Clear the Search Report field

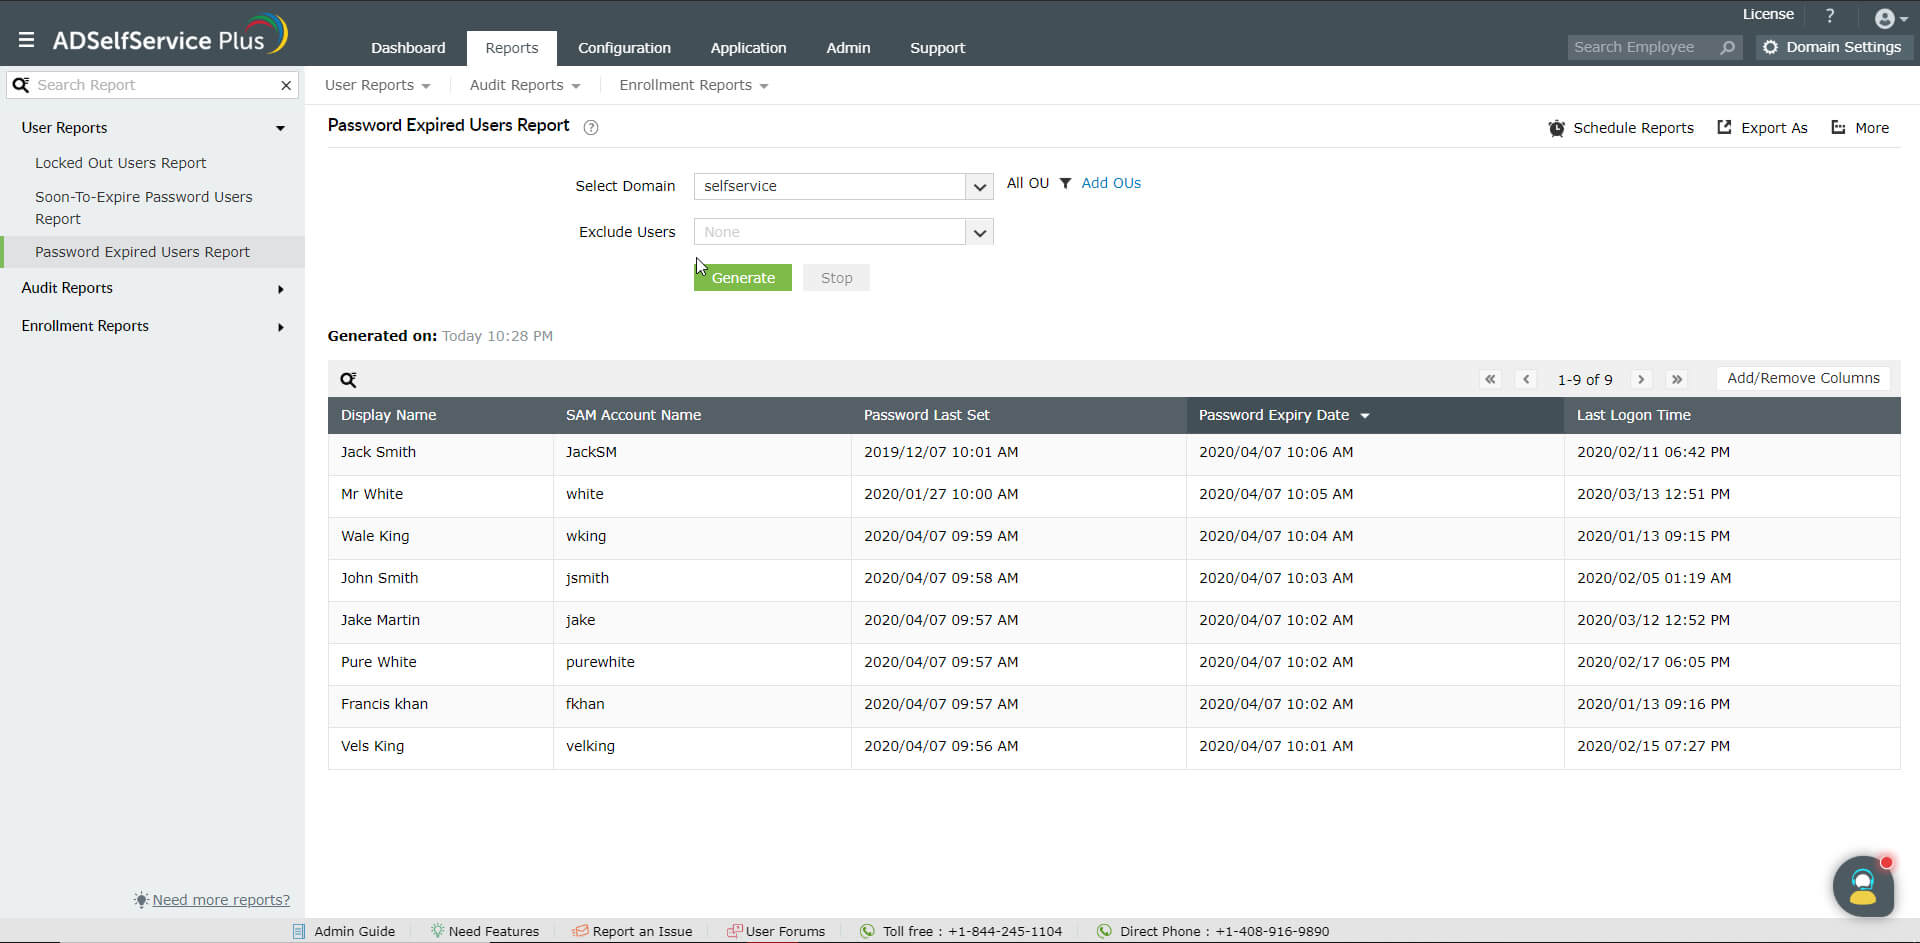(286, 85)
